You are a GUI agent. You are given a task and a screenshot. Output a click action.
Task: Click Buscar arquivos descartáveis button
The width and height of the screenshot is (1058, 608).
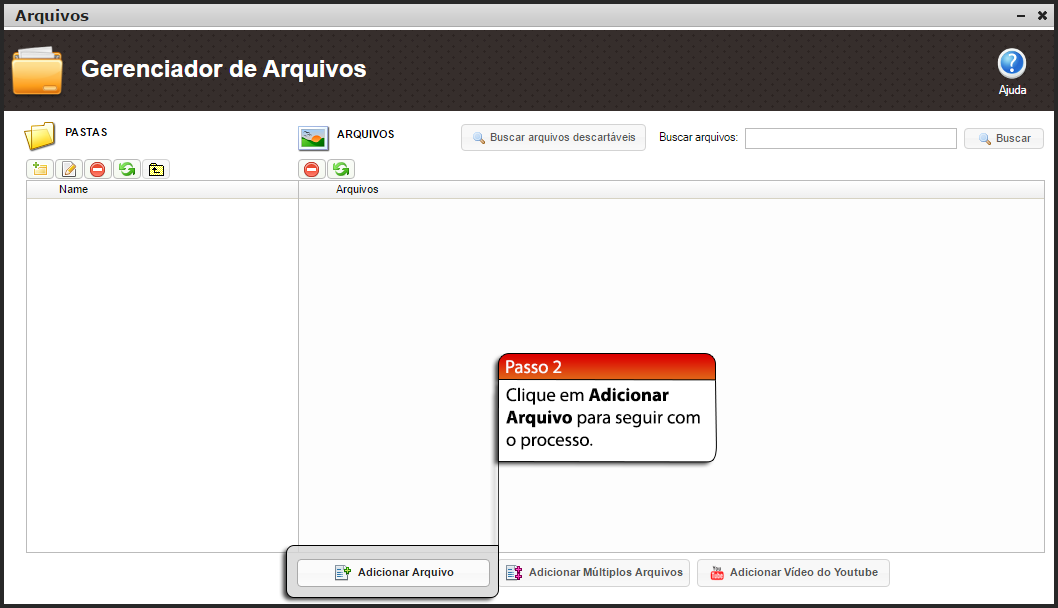[x=553, y=138]
